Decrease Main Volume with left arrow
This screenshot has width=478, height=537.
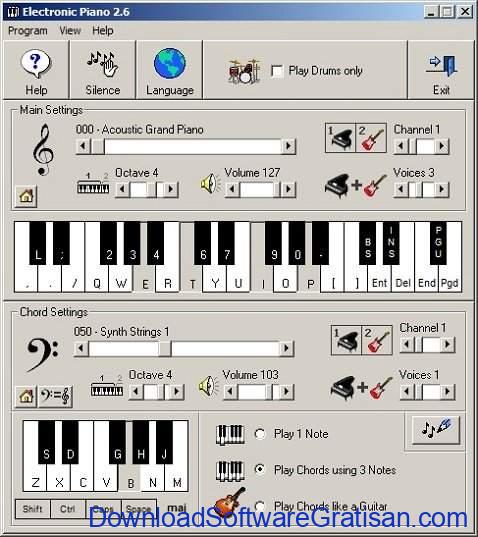[x=232, y=189]
